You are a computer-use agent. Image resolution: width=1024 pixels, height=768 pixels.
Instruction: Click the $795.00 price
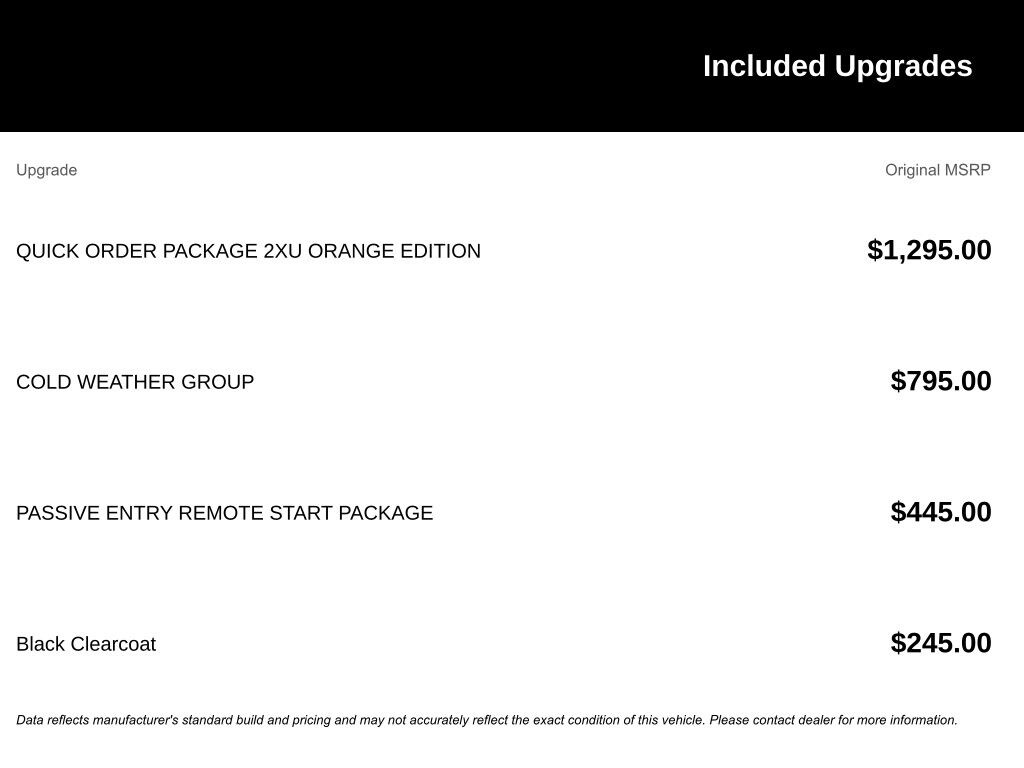tap(941, 381)
